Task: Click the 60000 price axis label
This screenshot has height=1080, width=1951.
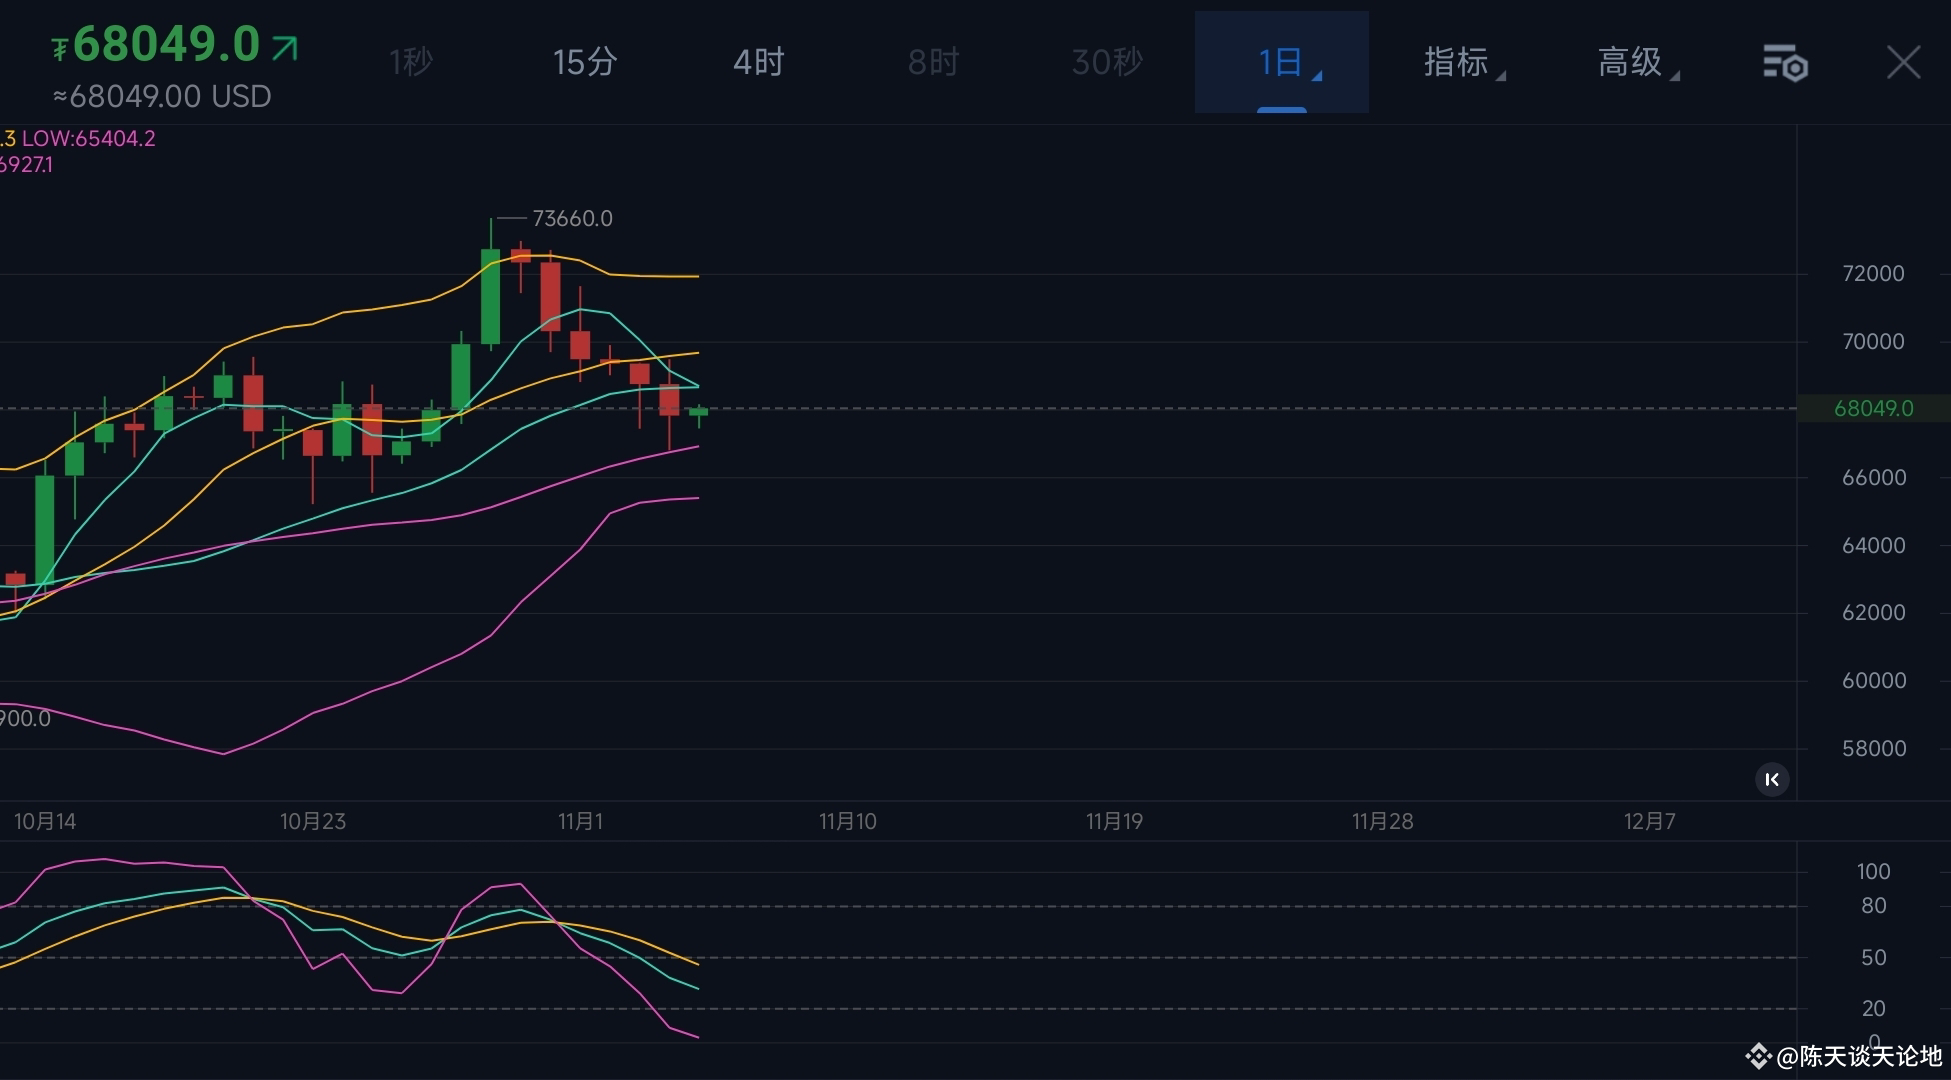Action: 1873,681
